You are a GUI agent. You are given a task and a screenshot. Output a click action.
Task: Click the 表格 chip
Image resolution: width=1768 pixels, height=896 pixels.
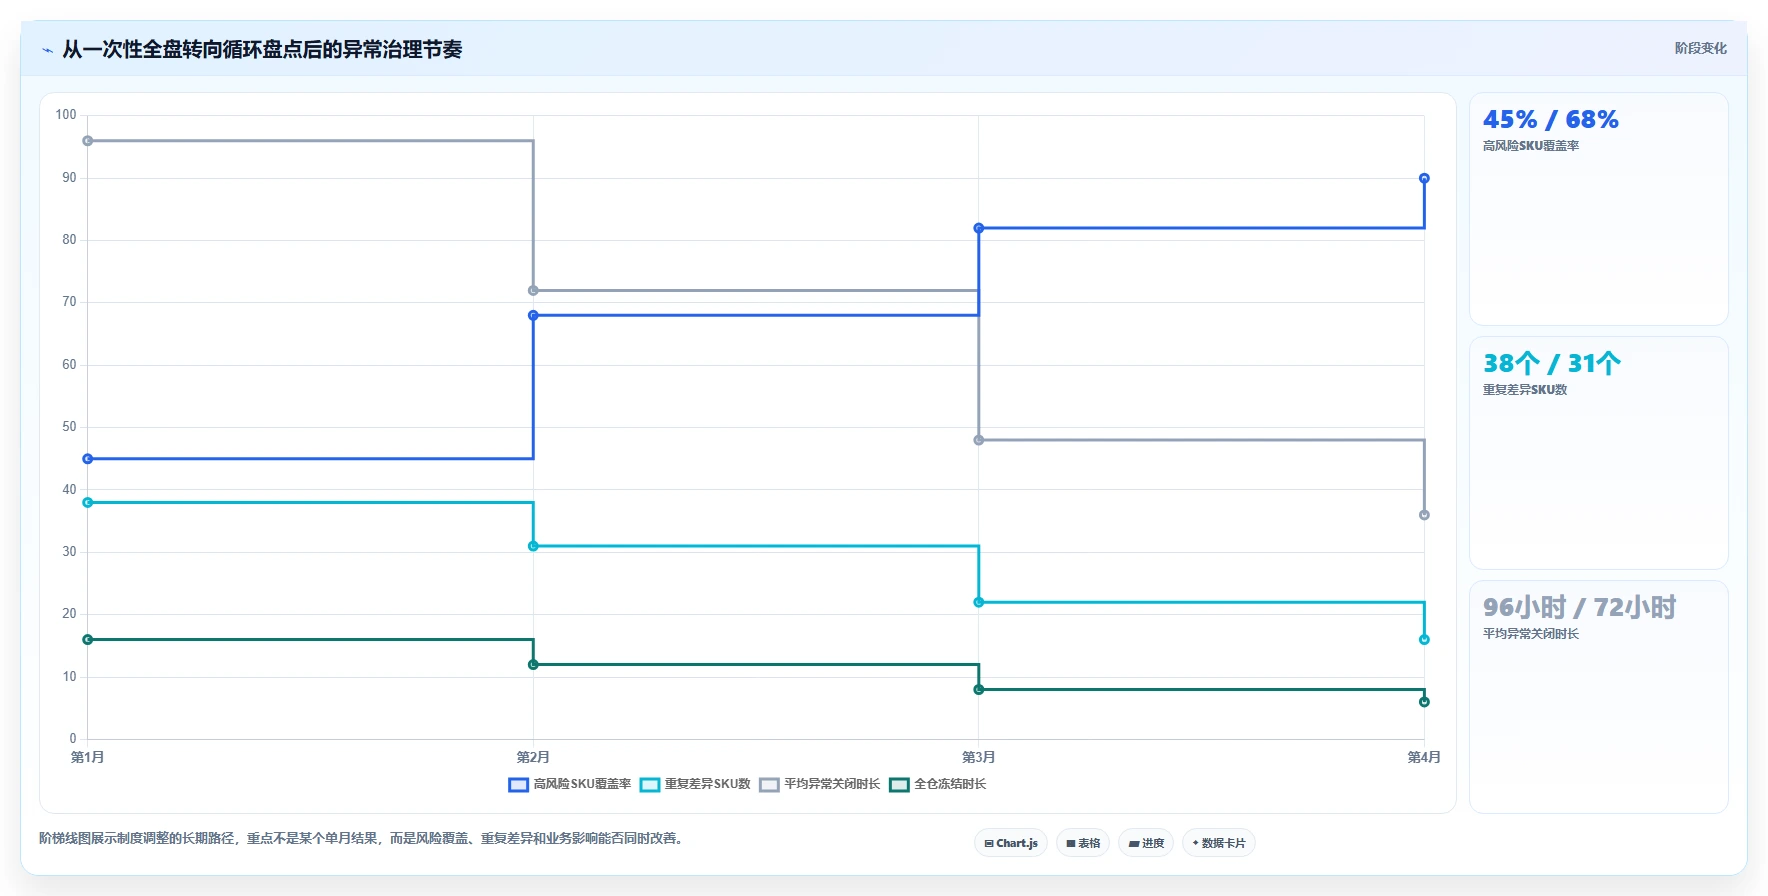tap(1083, 843)
